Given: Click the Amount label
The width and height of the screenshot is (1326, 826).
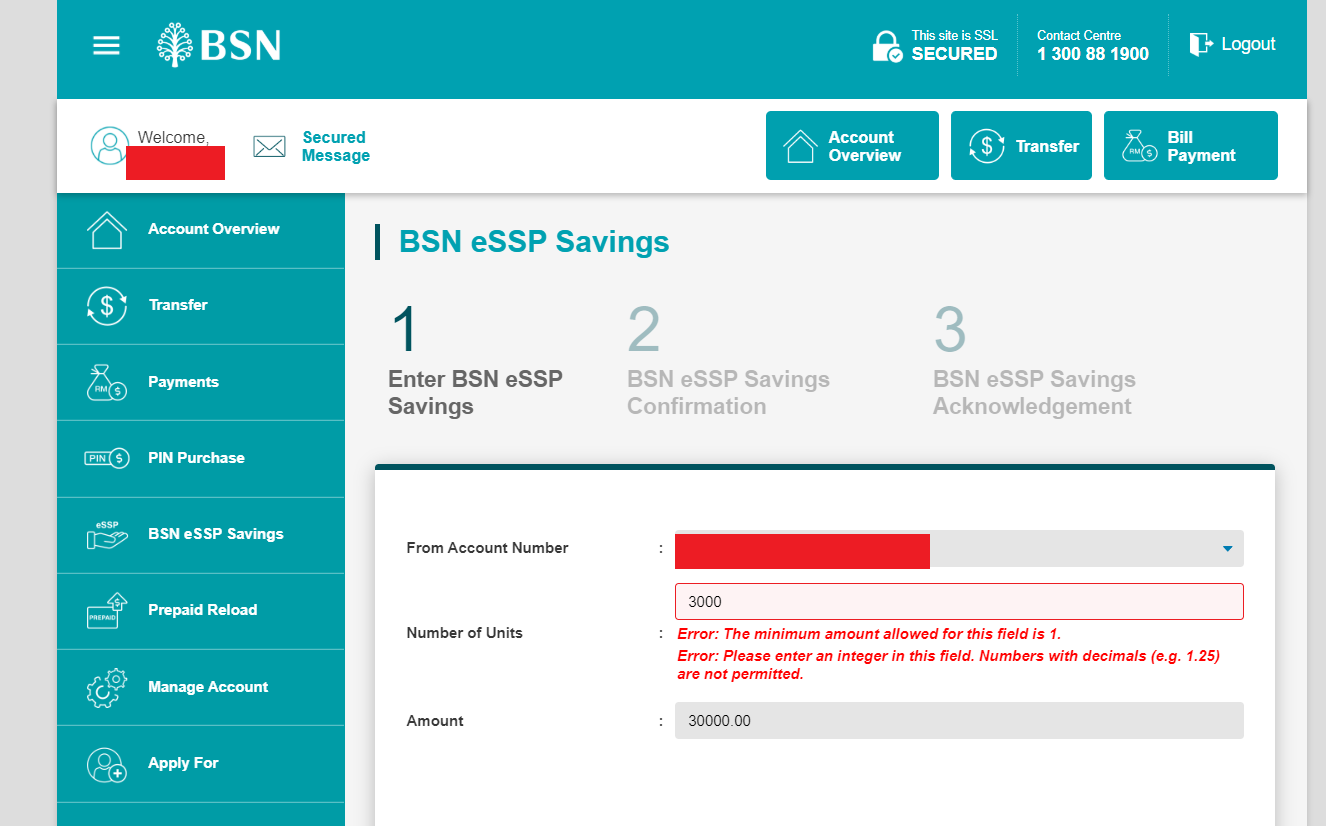Looking at the screenshot, I should [x=435, y=721].
